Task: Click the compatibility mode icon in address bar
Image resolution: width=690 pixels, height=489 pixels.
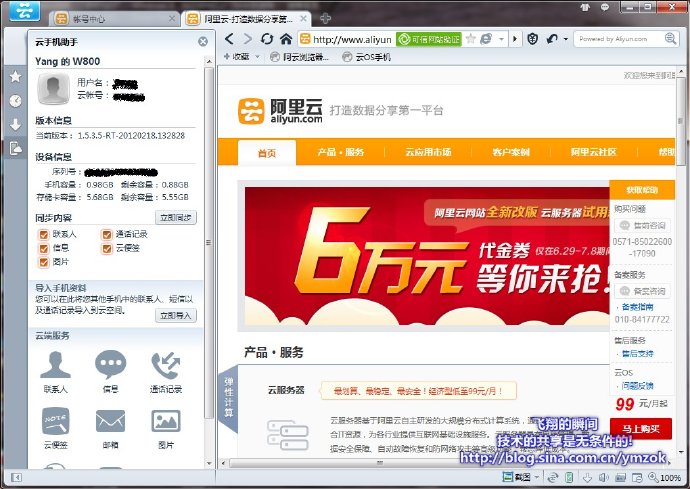Action: pos(486,39)
